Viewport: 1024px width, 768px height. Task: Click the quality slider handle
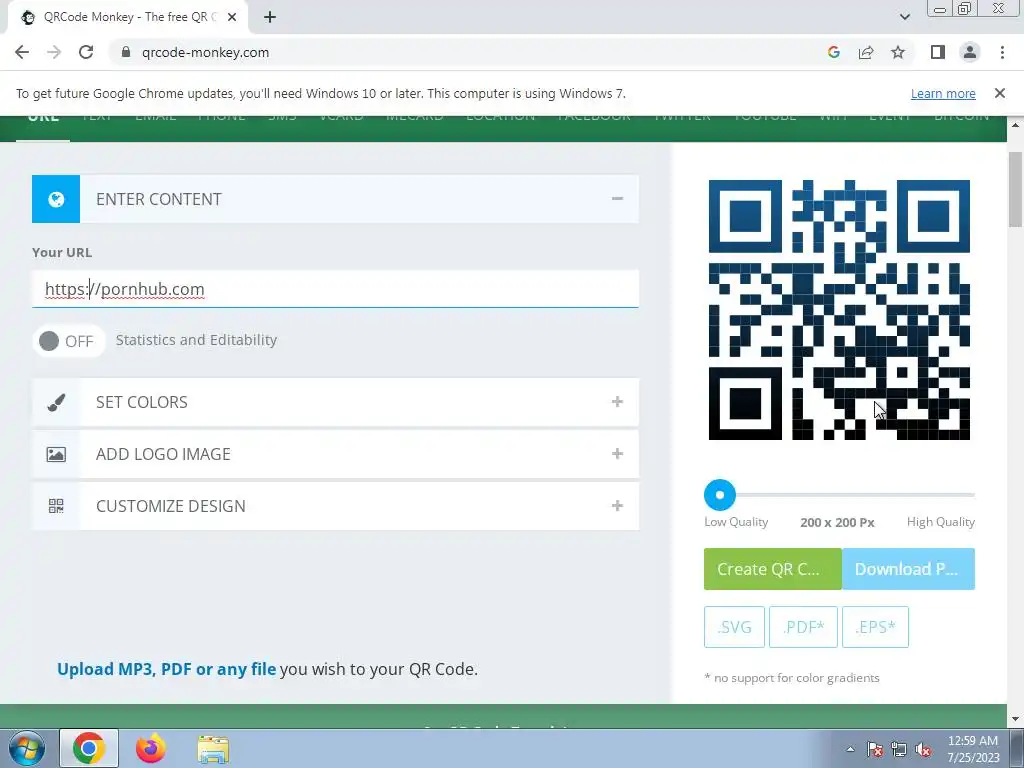(x=720, y=495)
